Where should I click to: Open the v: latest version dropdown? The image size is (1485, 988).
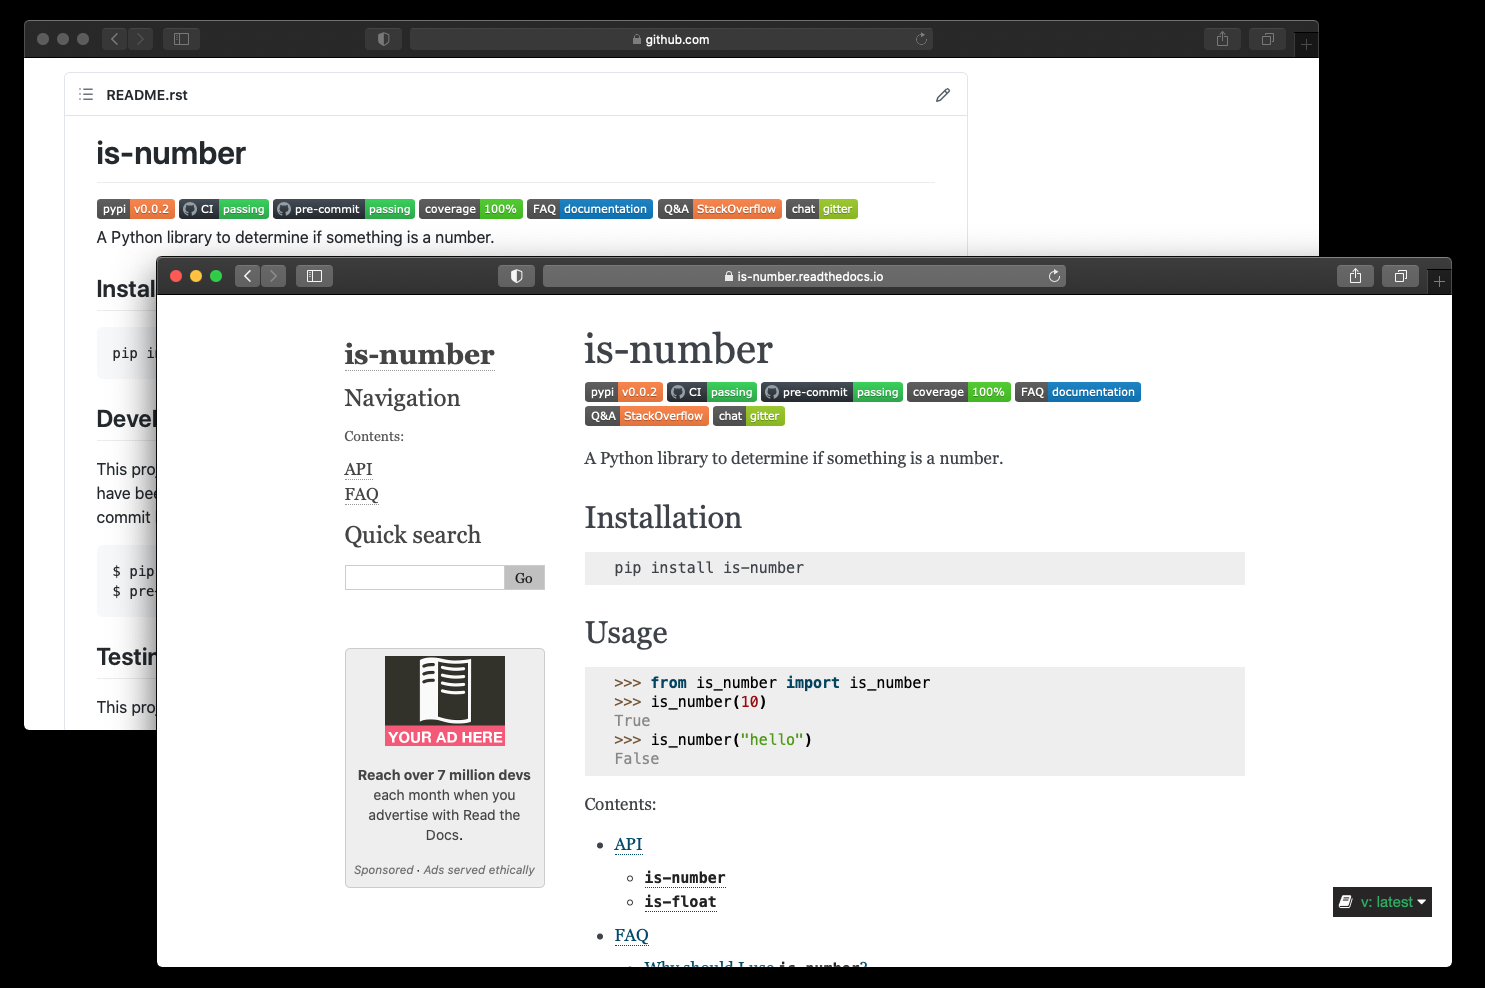pos(1382,901)
